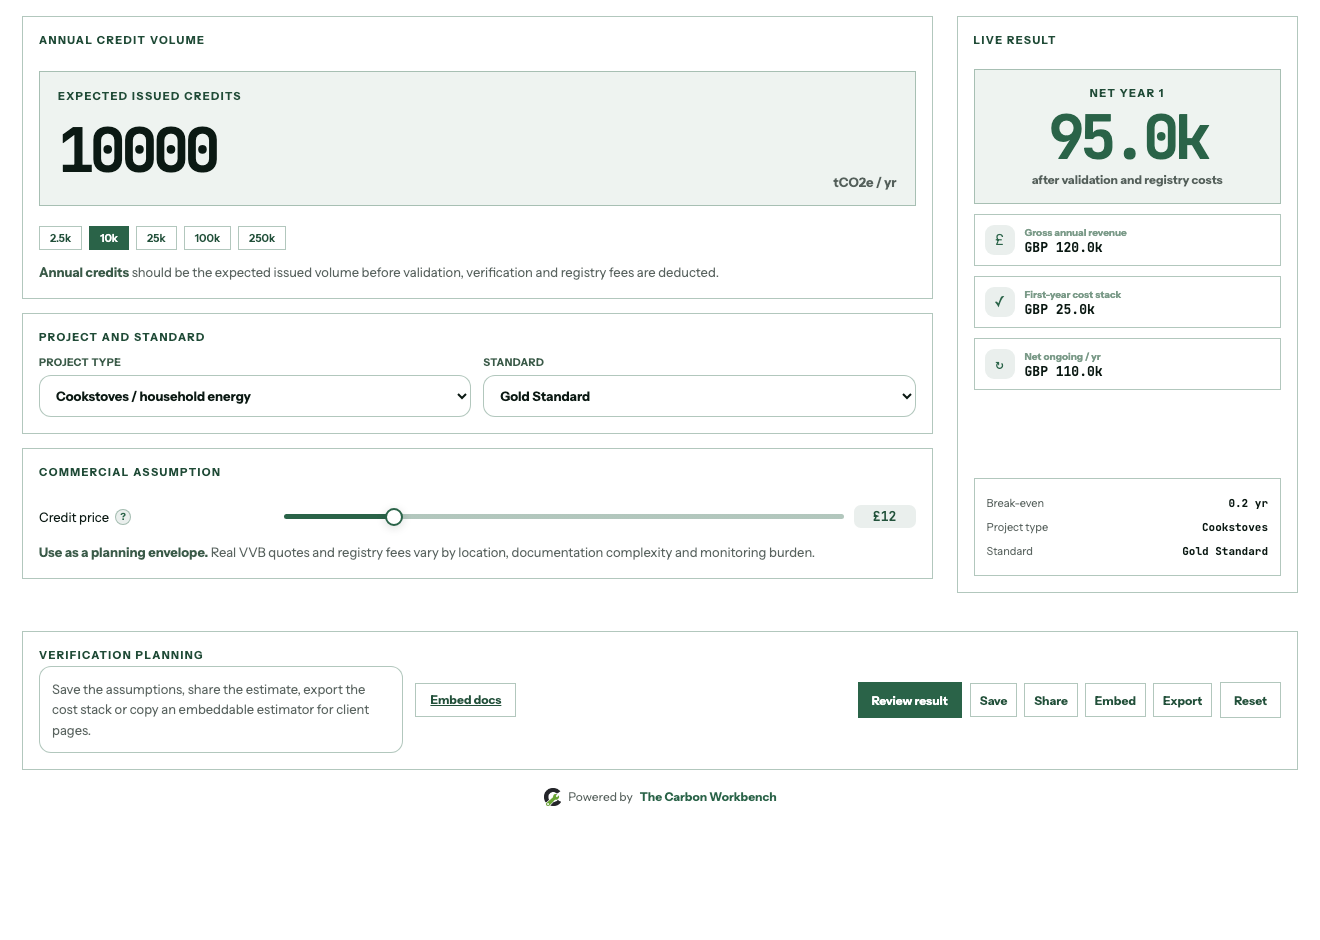The width and height of the screenshot is (1320, 940).
Task: Click the £12 credit price value box
Action: pos(884,516)
